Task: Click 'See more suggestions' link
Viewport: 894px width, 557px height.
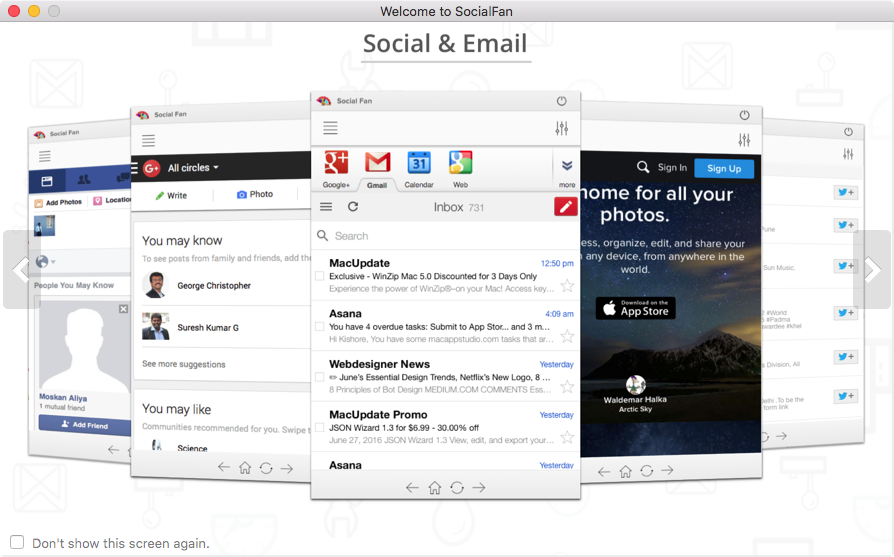Action: [x=184, y=364]
